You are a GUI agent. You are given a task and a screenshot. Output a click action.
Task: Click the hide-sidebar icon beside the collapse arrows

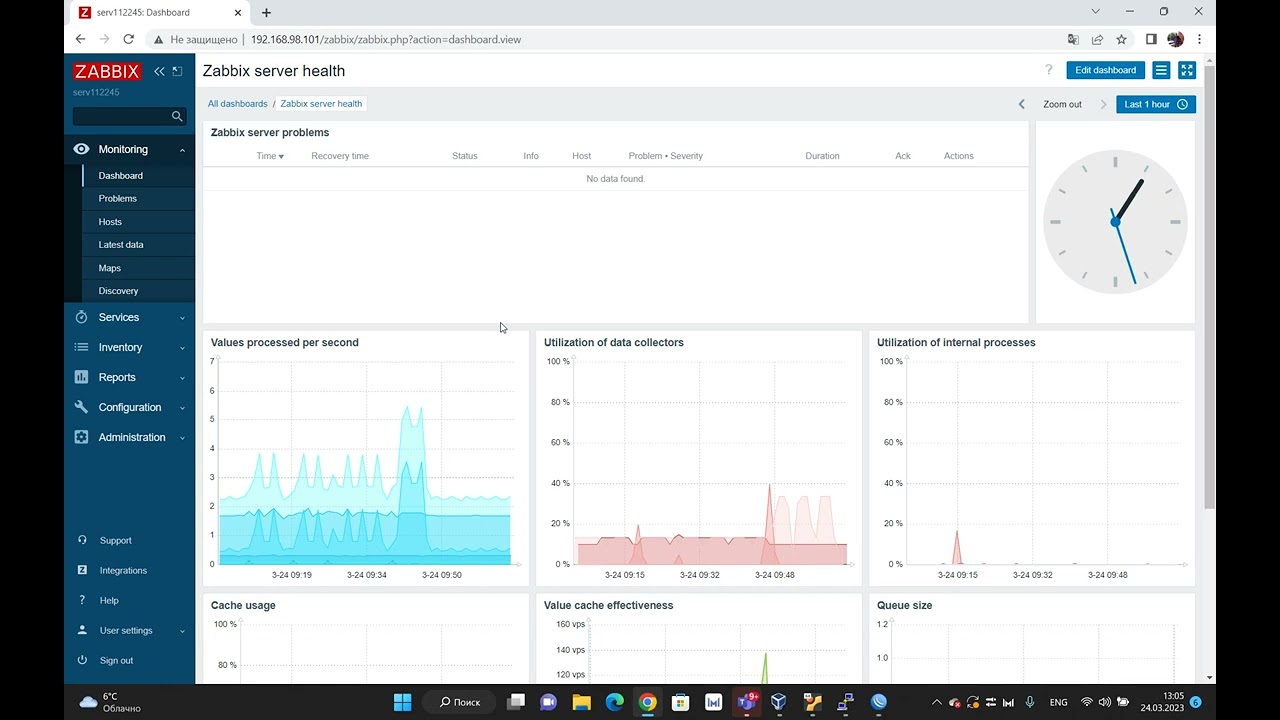coord(177,71)
